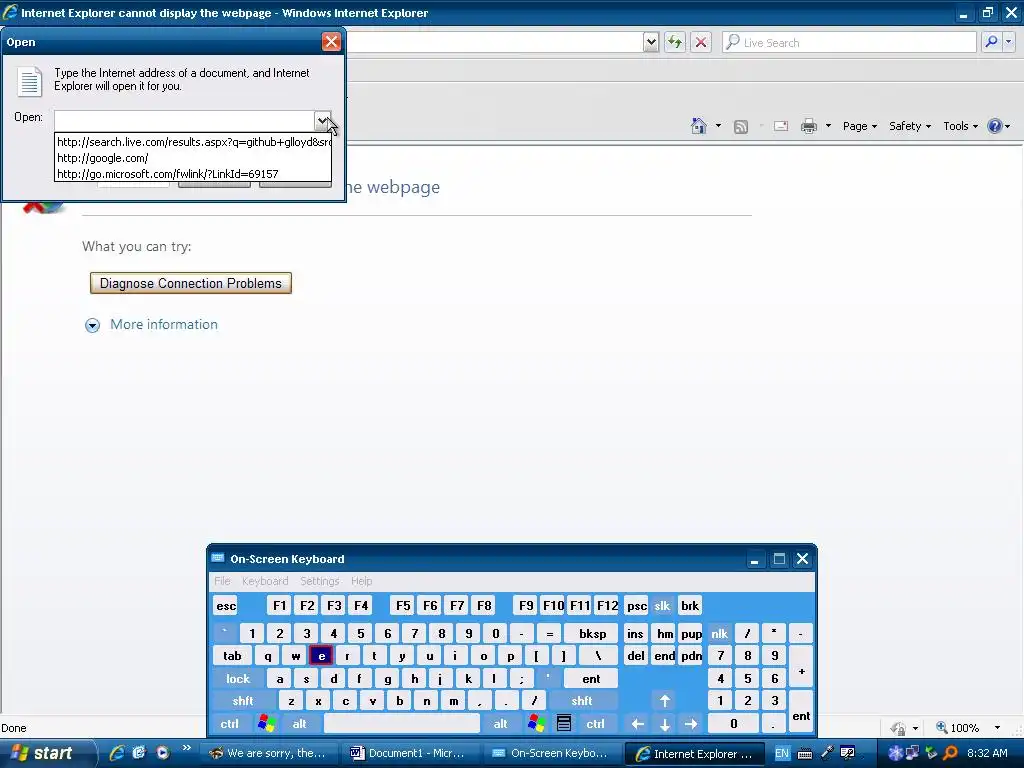The width and height of the screenshot is (1024, 768).
Task: Click the blue Help question mark icon
Action: pyautogui.click(x=995, y=126)
